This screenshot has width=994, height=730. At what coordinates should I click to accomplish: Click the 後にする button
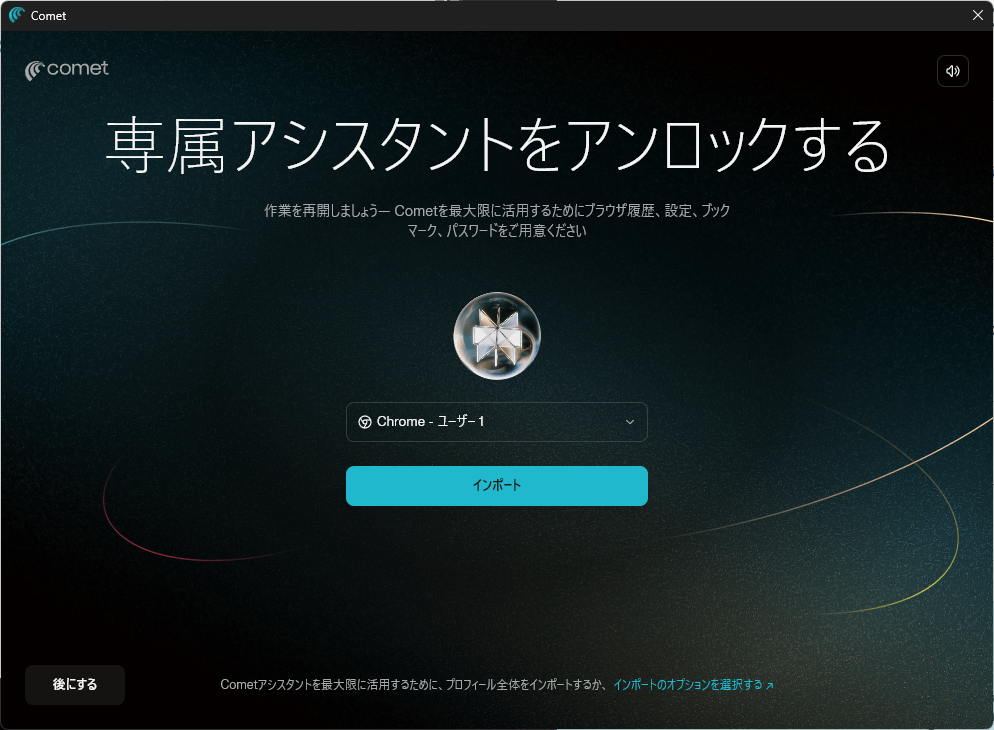[75, 684]
